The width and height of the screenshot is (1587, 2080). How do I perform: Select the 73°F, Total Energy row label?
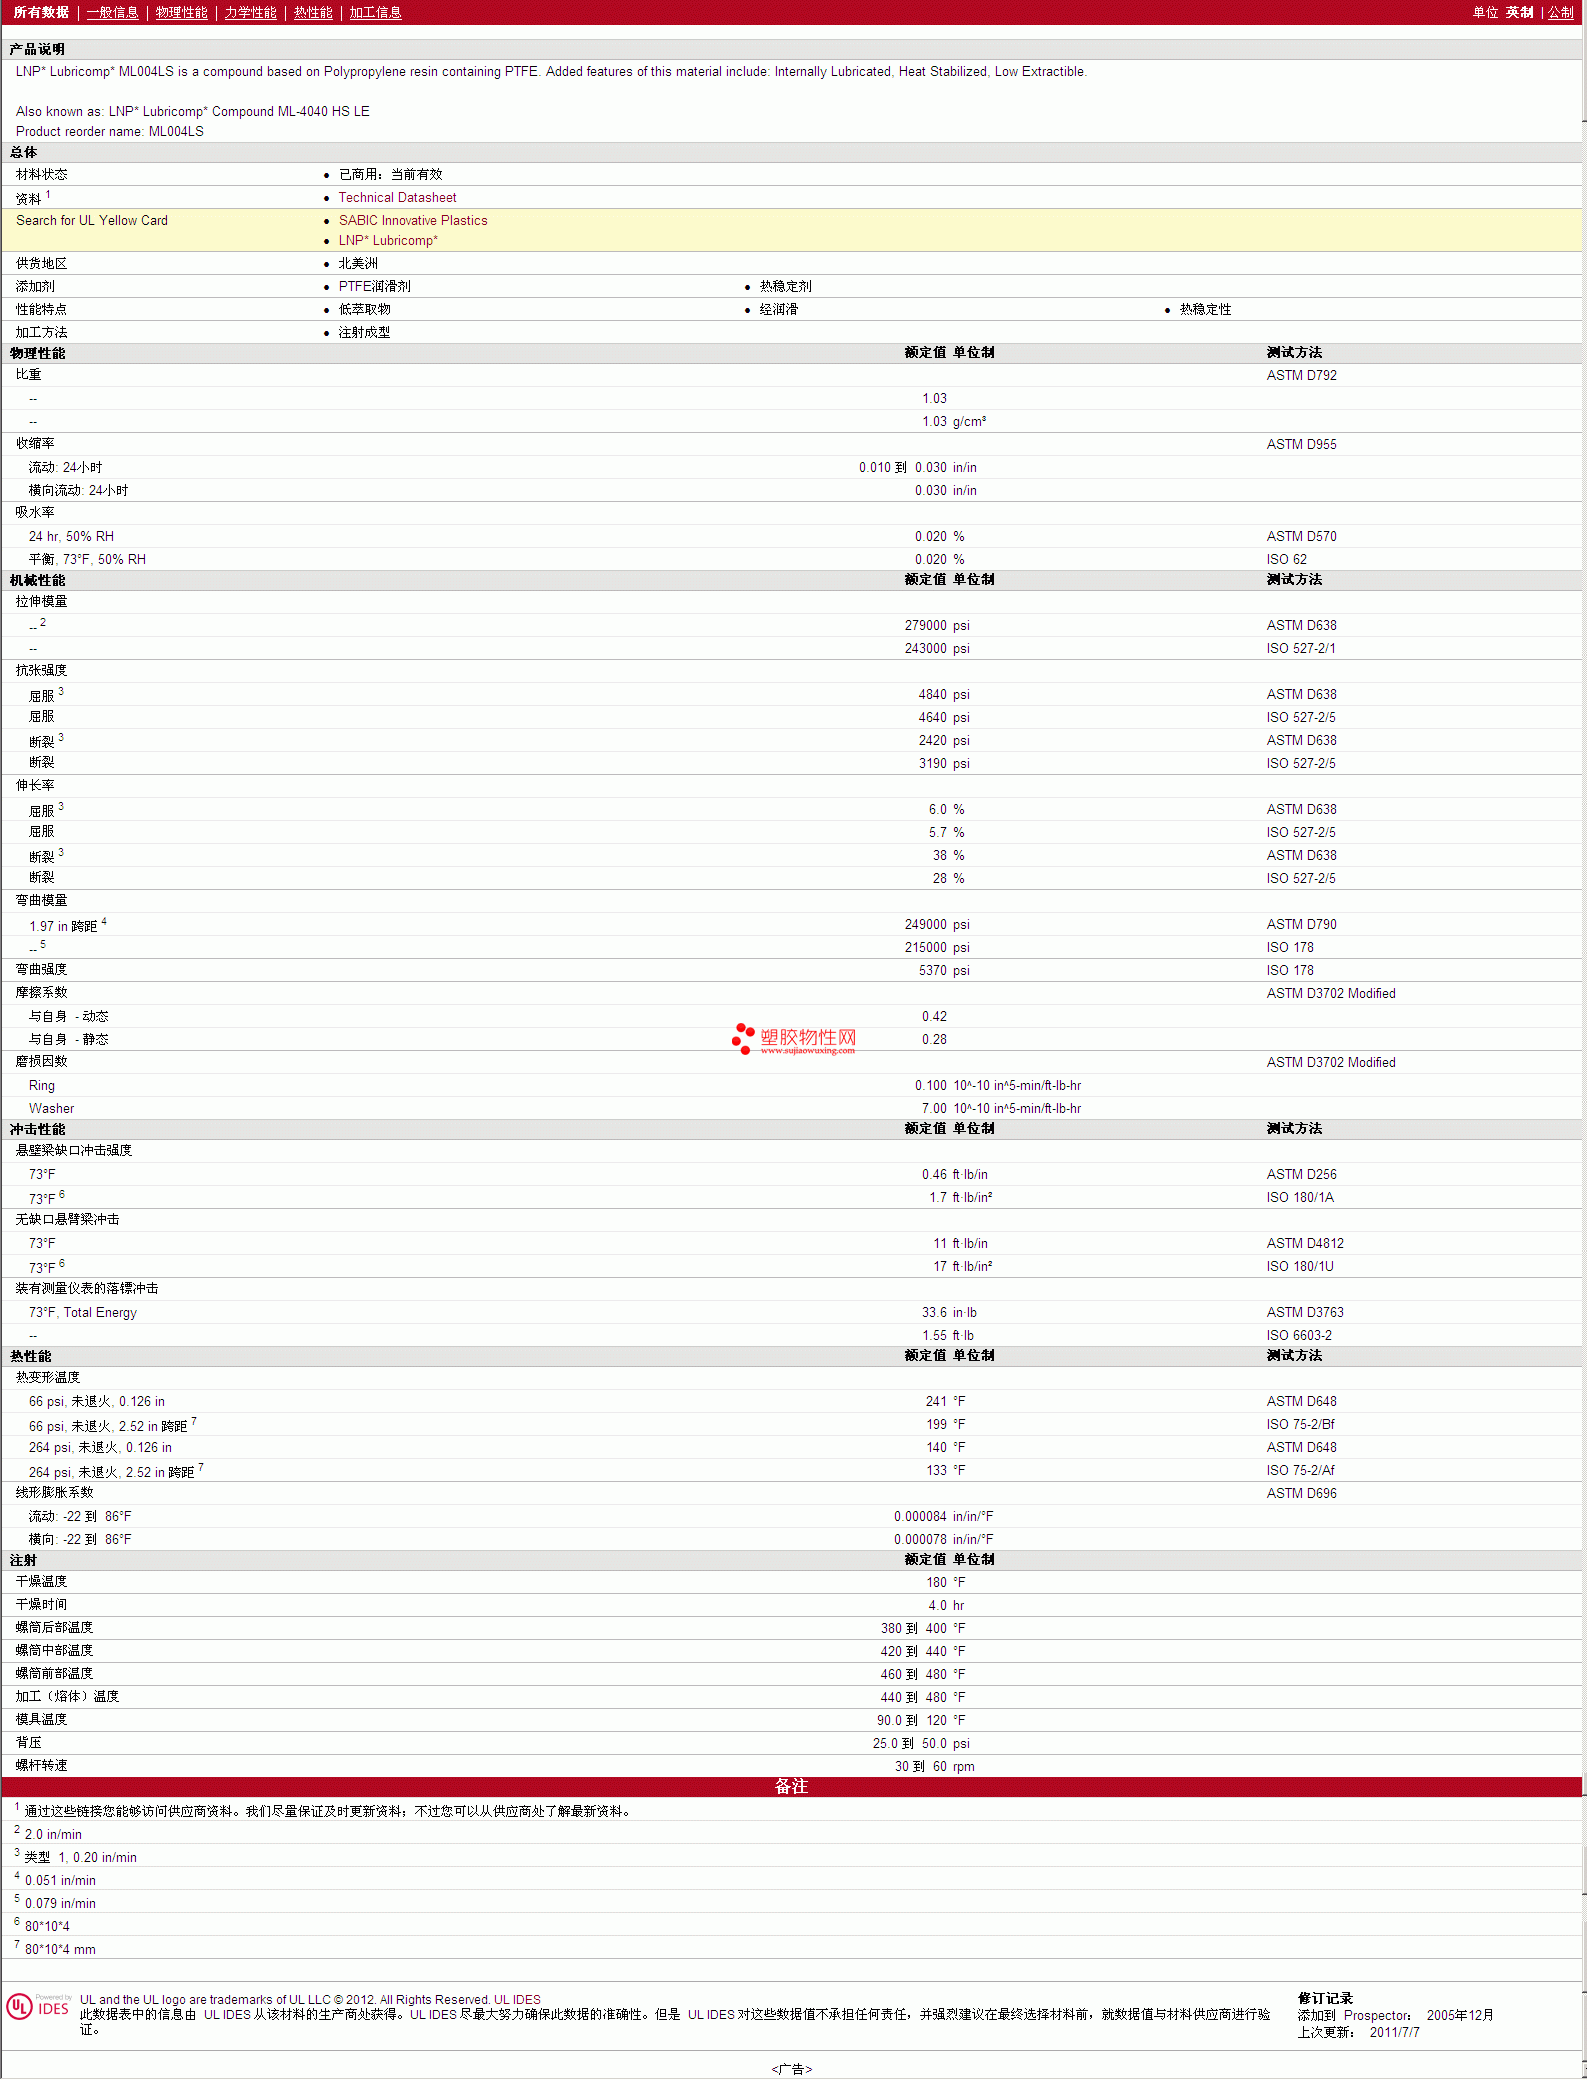[x=83, y=1313]
